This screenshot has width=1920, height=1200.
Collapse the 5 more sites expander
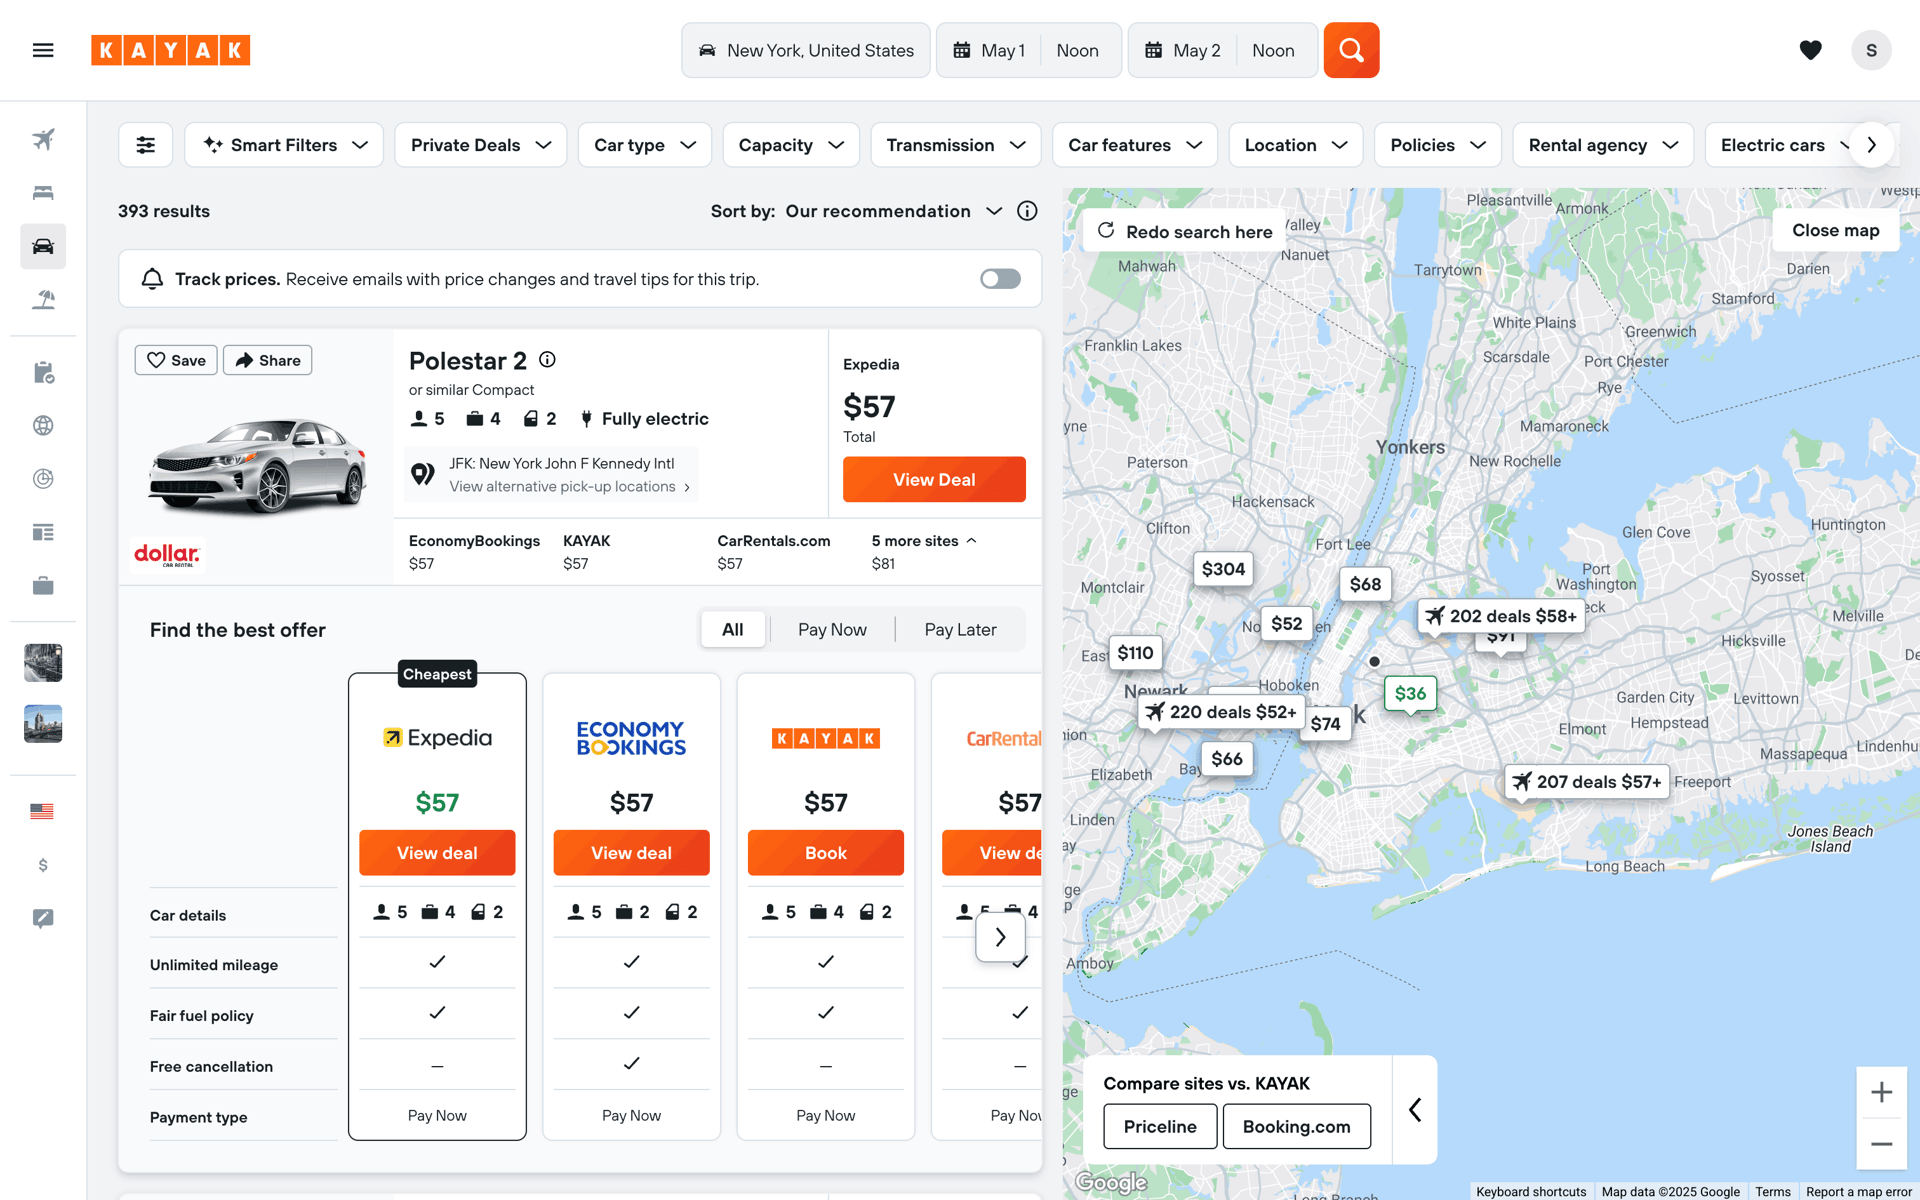924,541
